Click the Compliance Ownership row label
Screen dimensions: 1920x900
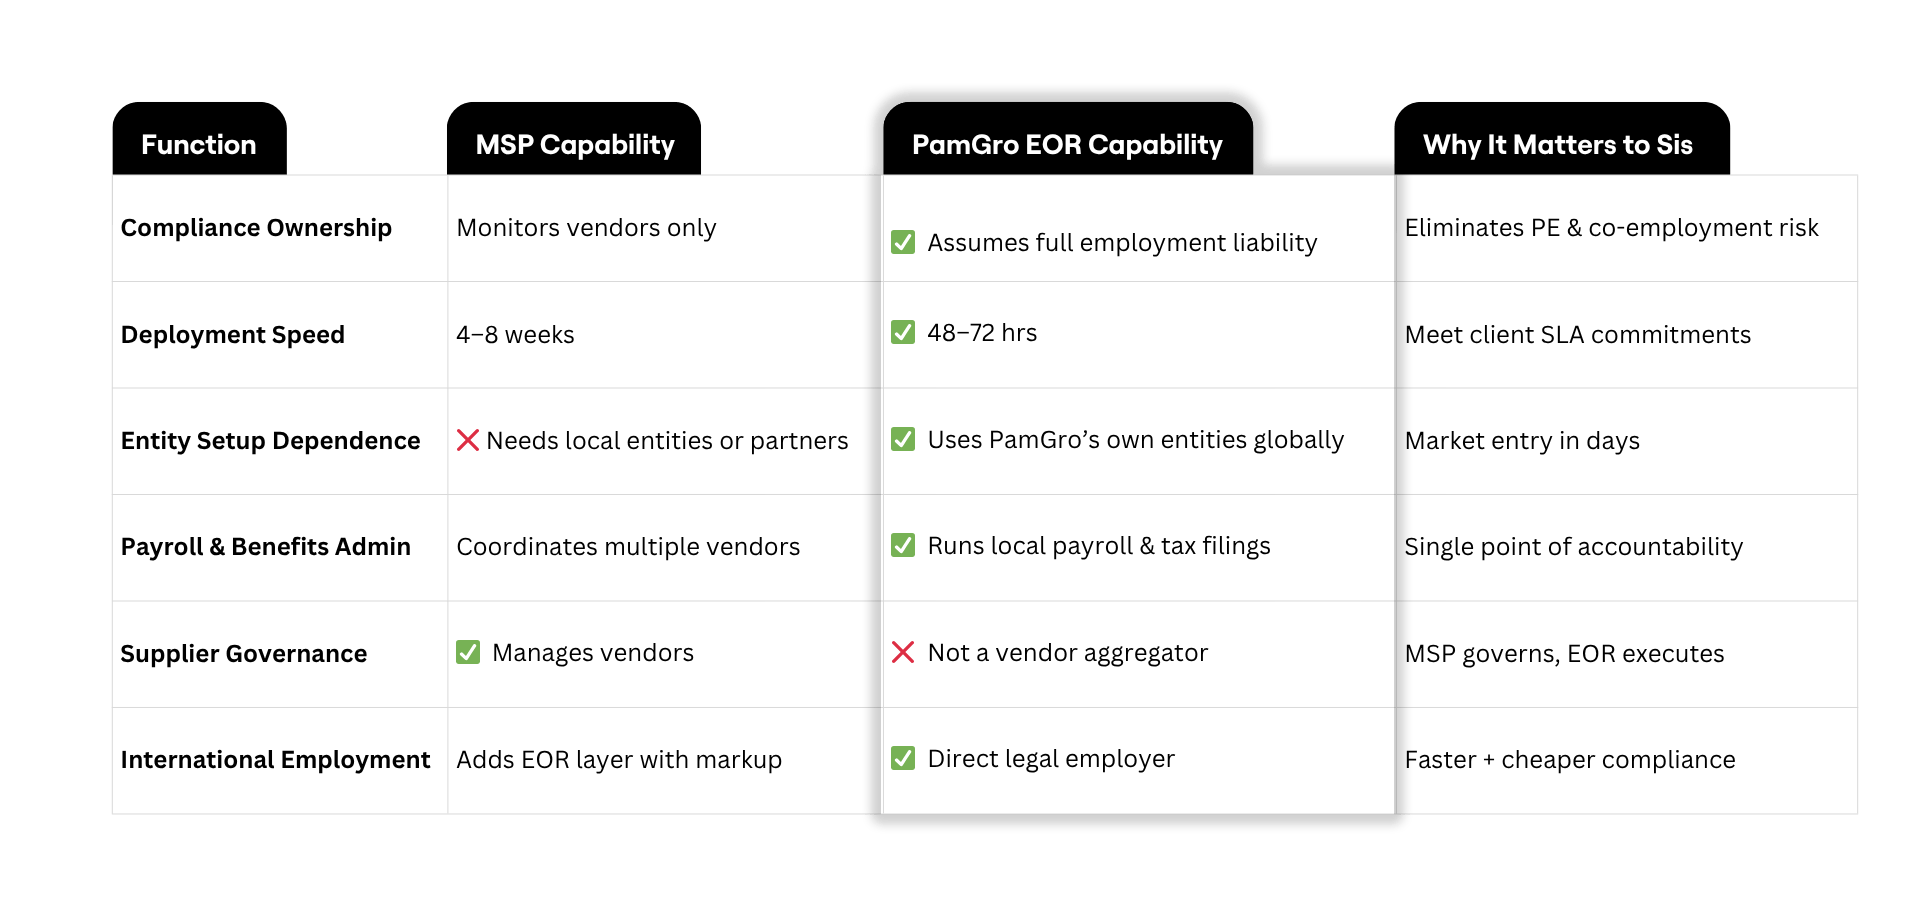coord(256,228)
